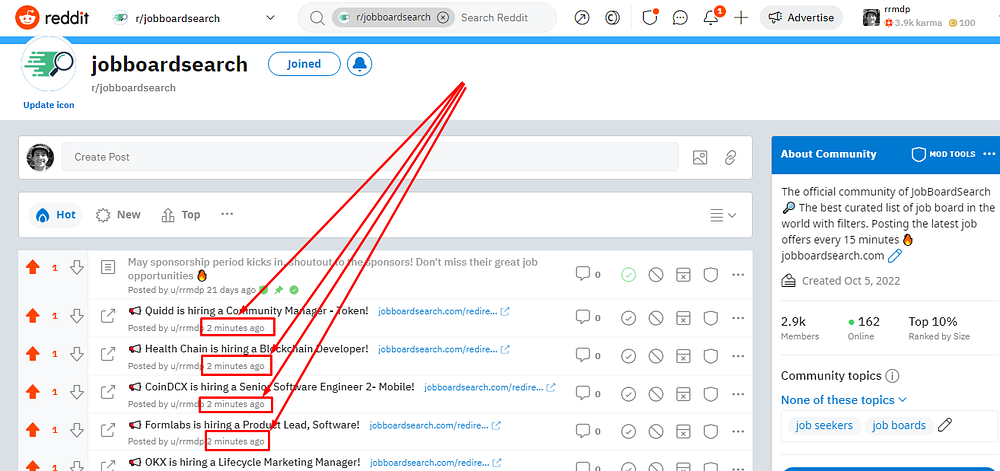1000x471 pixels.
Task: Downvote the Formlabs Product Lead post
Action: click(77, 430)
